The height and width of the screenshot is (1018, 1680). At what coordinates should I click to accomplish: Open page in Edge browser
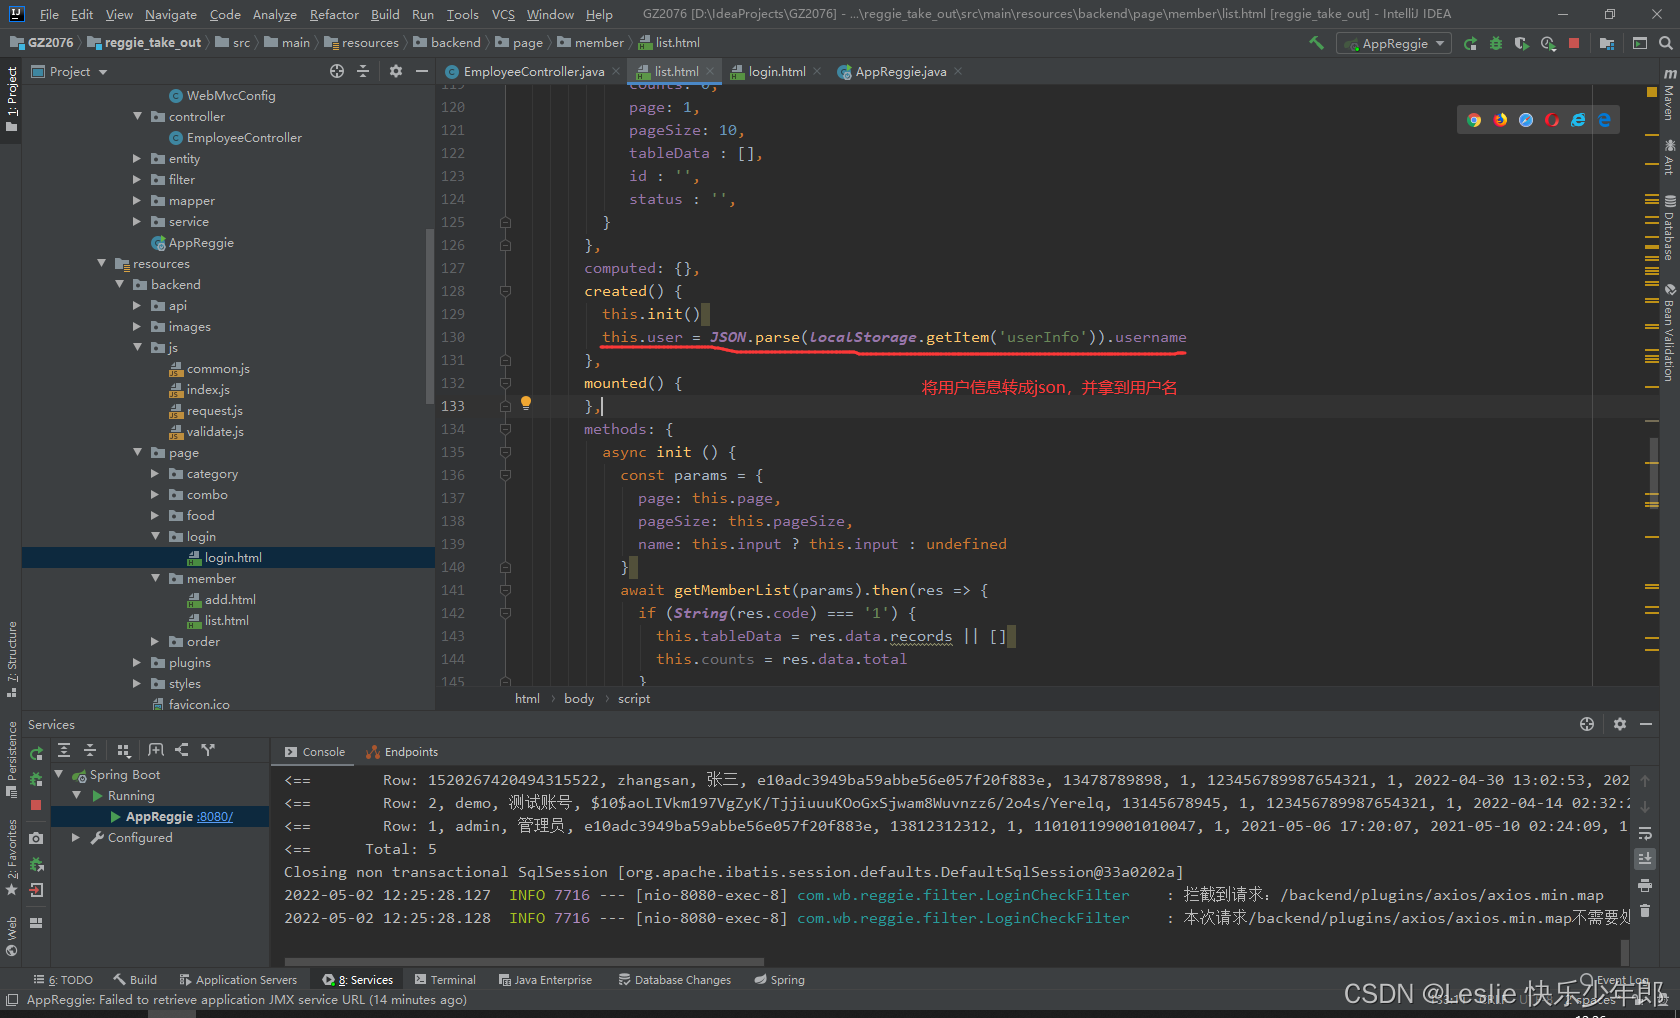tap(1604, 120)
